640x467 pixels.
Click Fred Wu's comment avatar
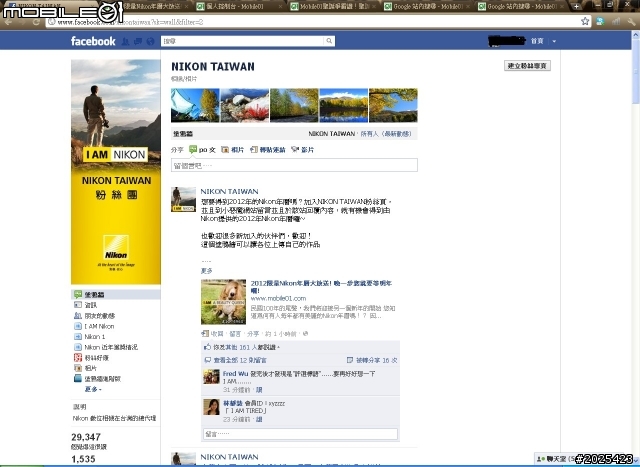point(211,376)
